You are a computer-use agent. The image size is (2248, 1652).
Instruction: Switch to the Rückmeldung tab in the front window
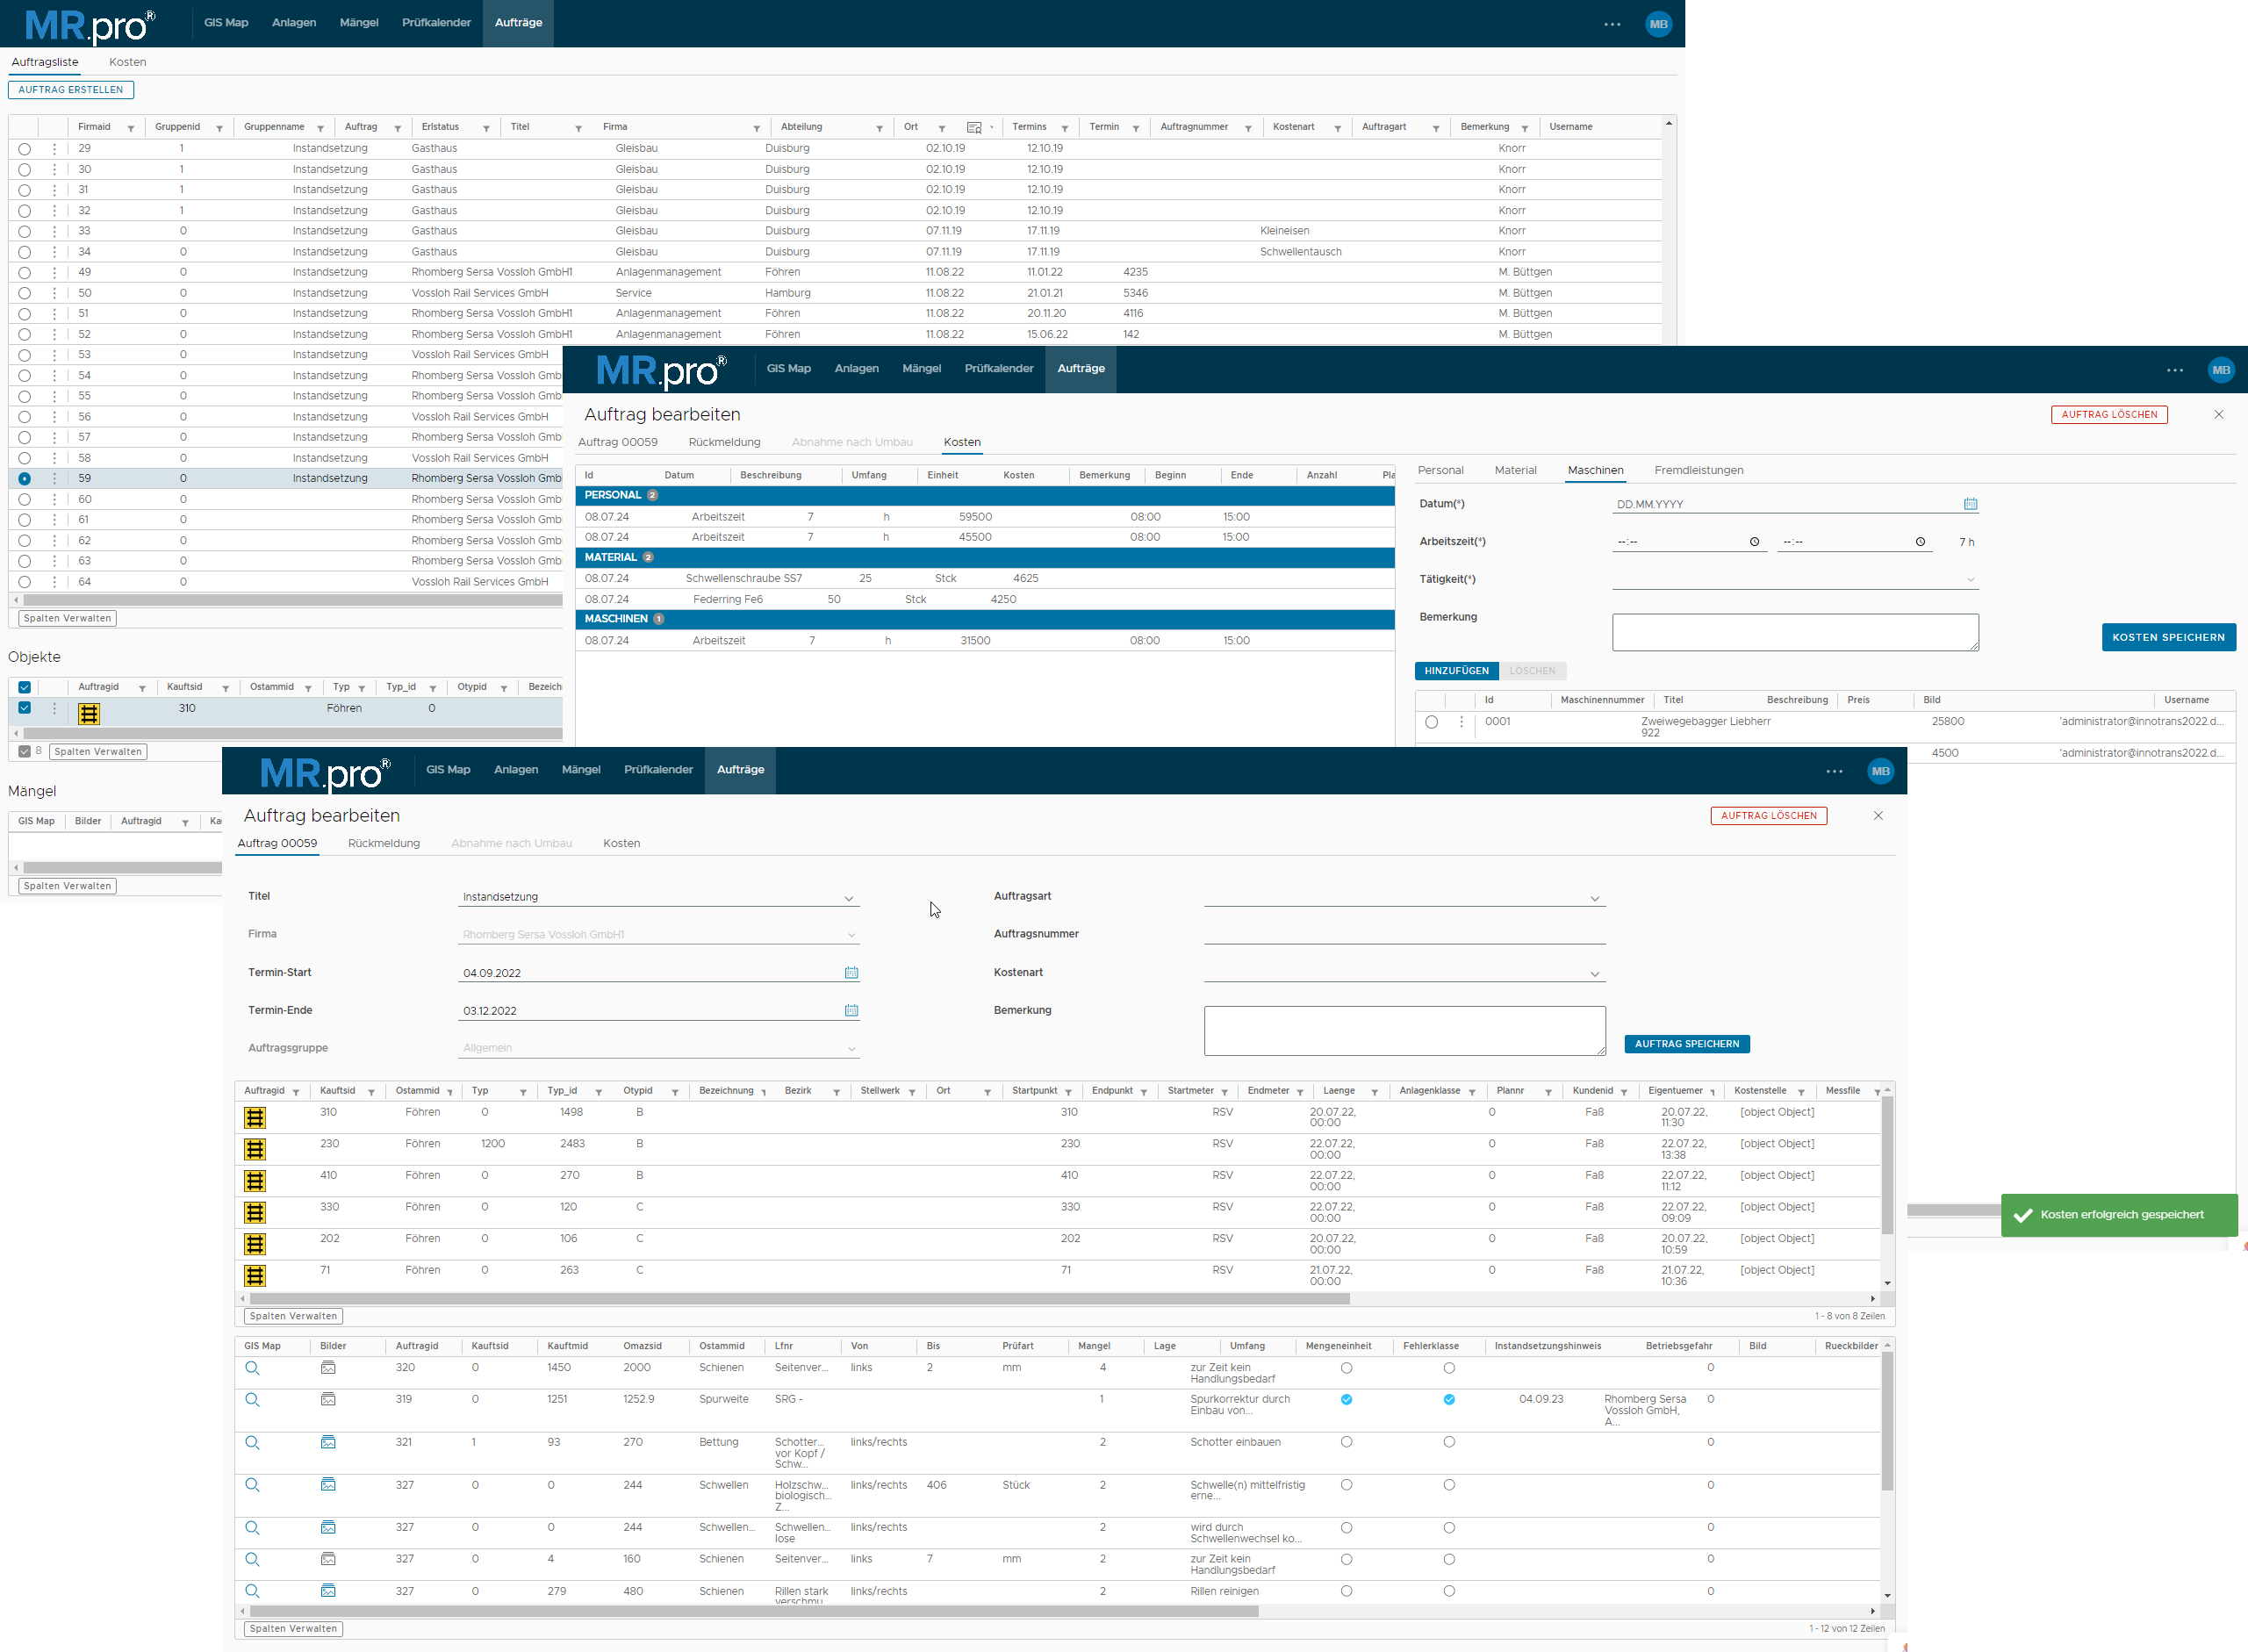coord(384,843)
